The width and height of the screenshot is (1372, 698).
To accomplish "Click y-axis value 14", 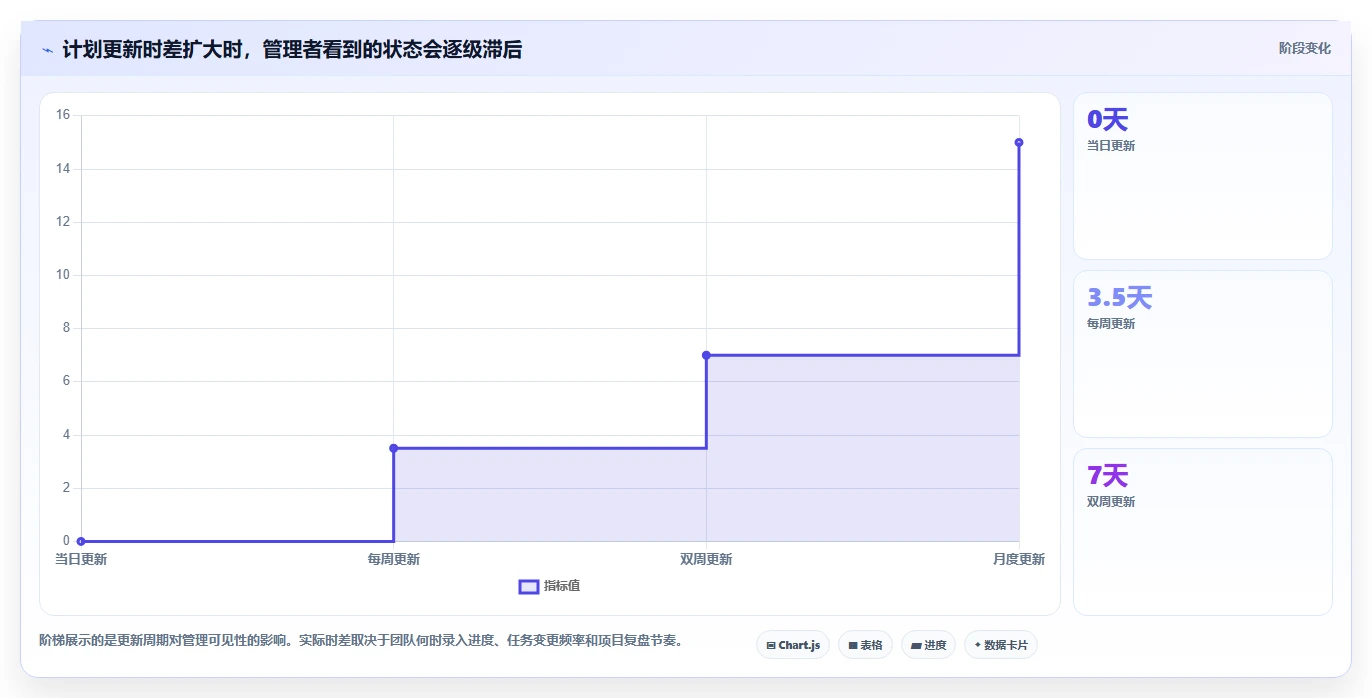I will [x=63, y=168].
